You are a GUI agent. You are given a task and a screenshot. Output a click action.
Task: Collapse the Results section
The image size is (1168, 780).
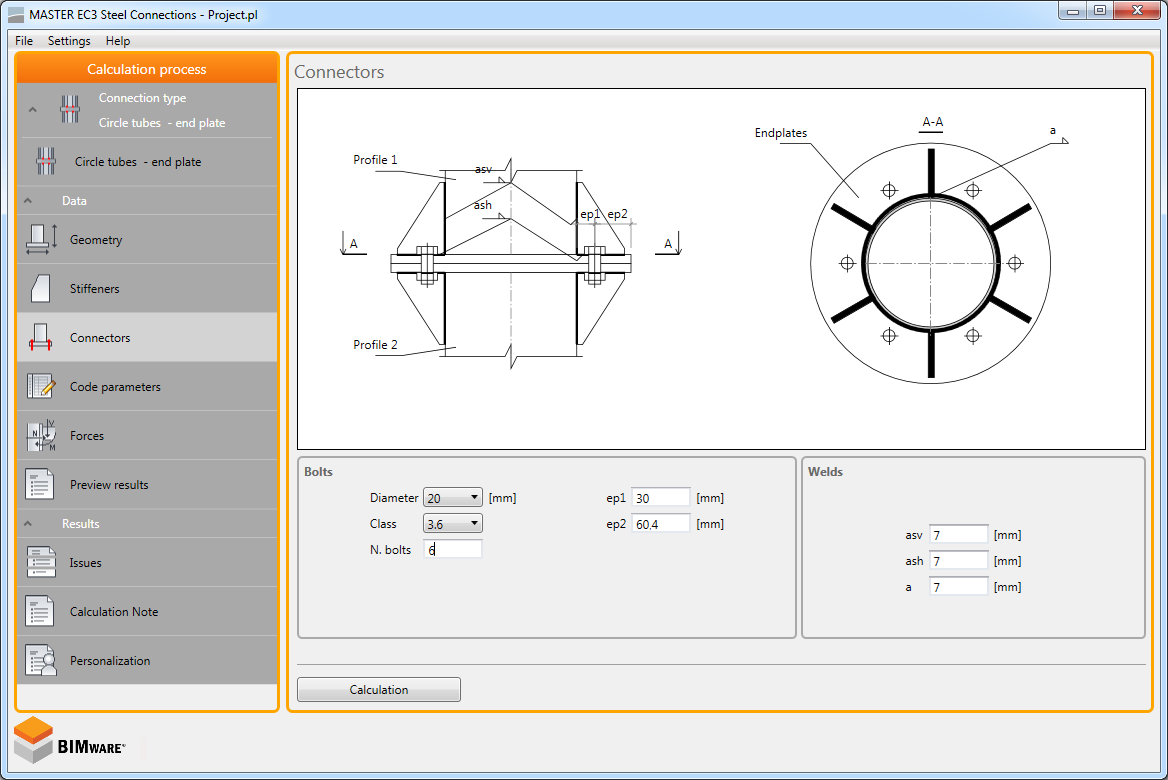(28, 524)
